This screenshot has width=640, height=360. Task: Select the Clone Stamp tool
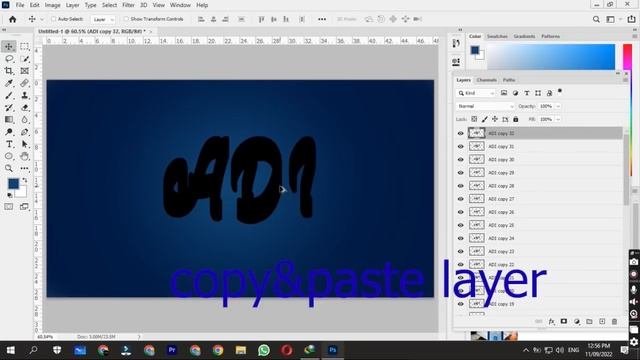click(x=24, y=96)
